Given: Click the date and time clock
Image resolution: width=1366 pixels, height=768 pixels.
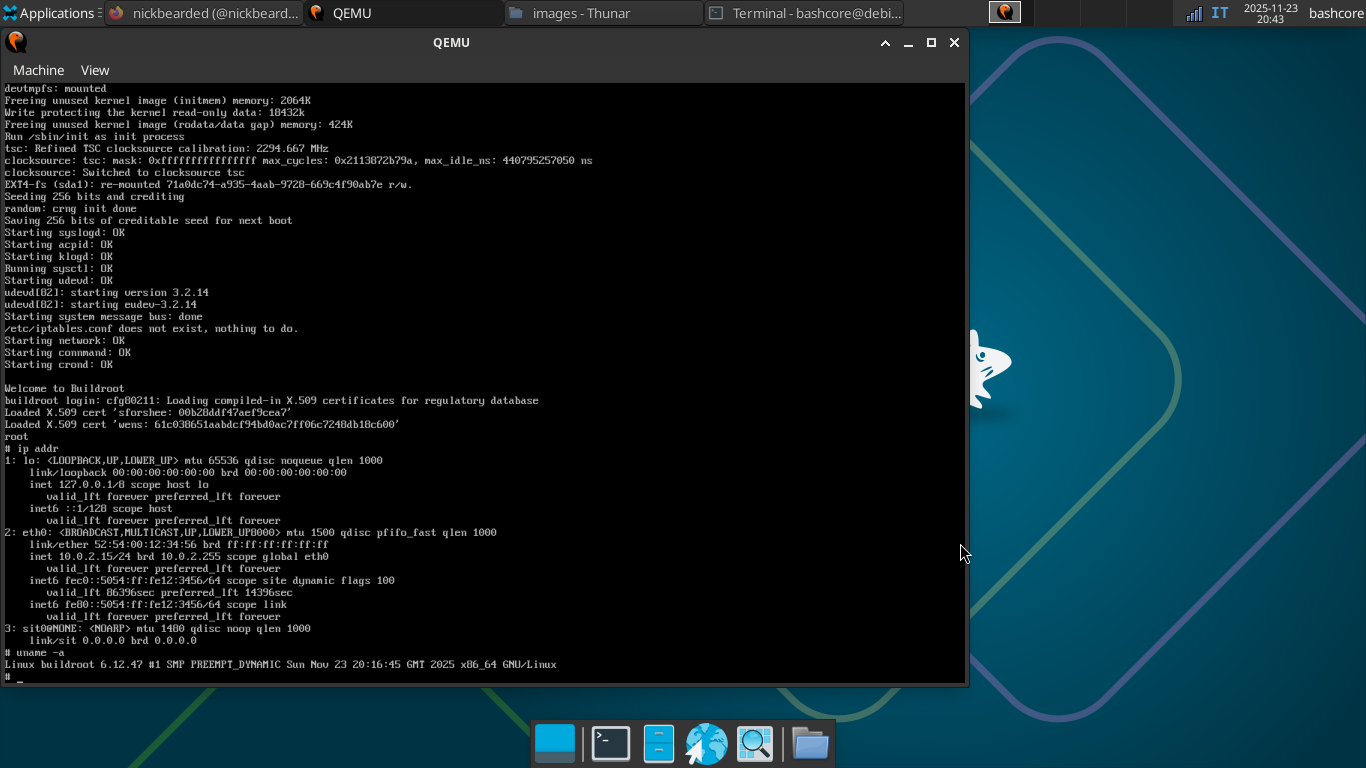Looking at the screenshot, I should point(1270,13).
